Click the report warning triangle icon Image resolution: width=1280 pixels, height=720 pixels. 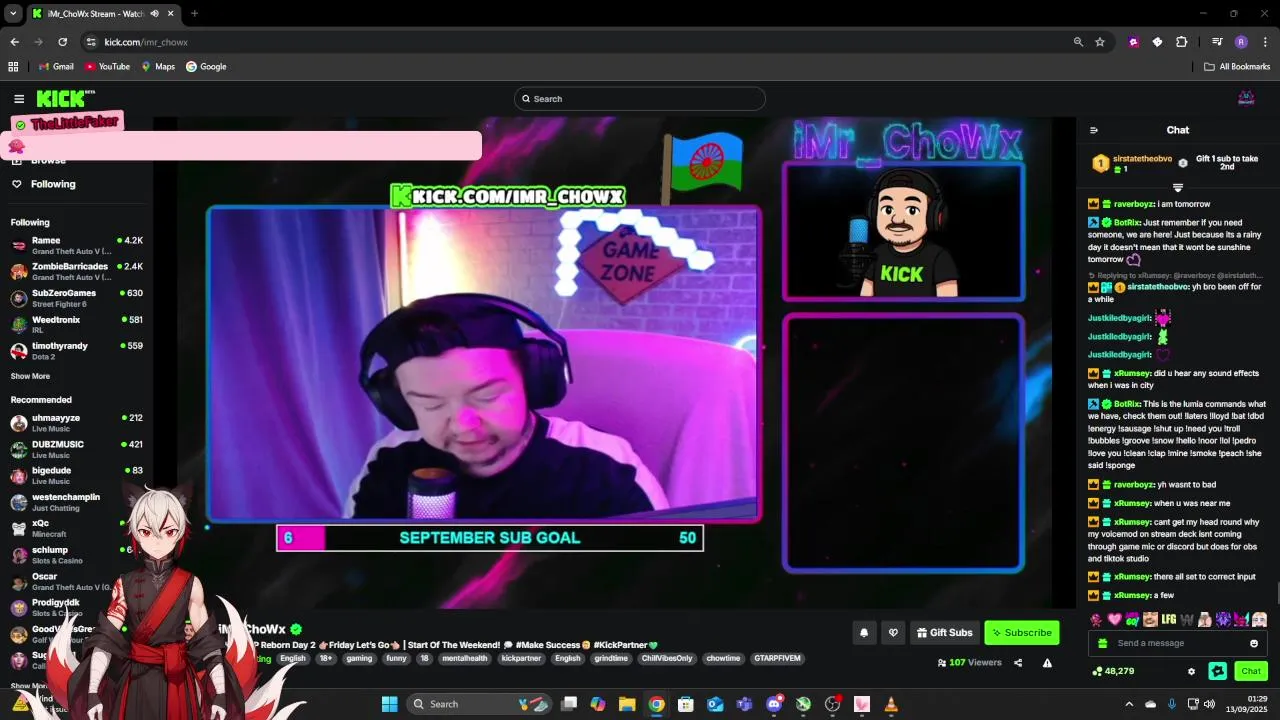point(1047,662)
